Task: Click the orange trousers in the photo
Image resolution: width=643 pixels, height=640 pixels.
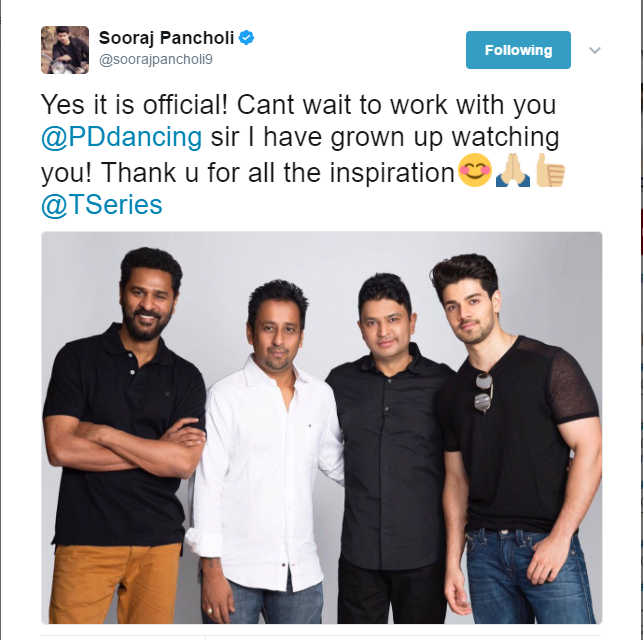Action: pyautogui.click(x=115, y=584)
